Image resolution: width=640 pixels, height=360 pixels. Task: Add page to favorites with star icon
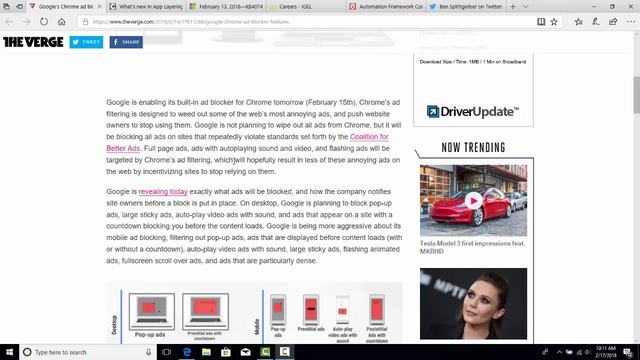pos(554,22)
